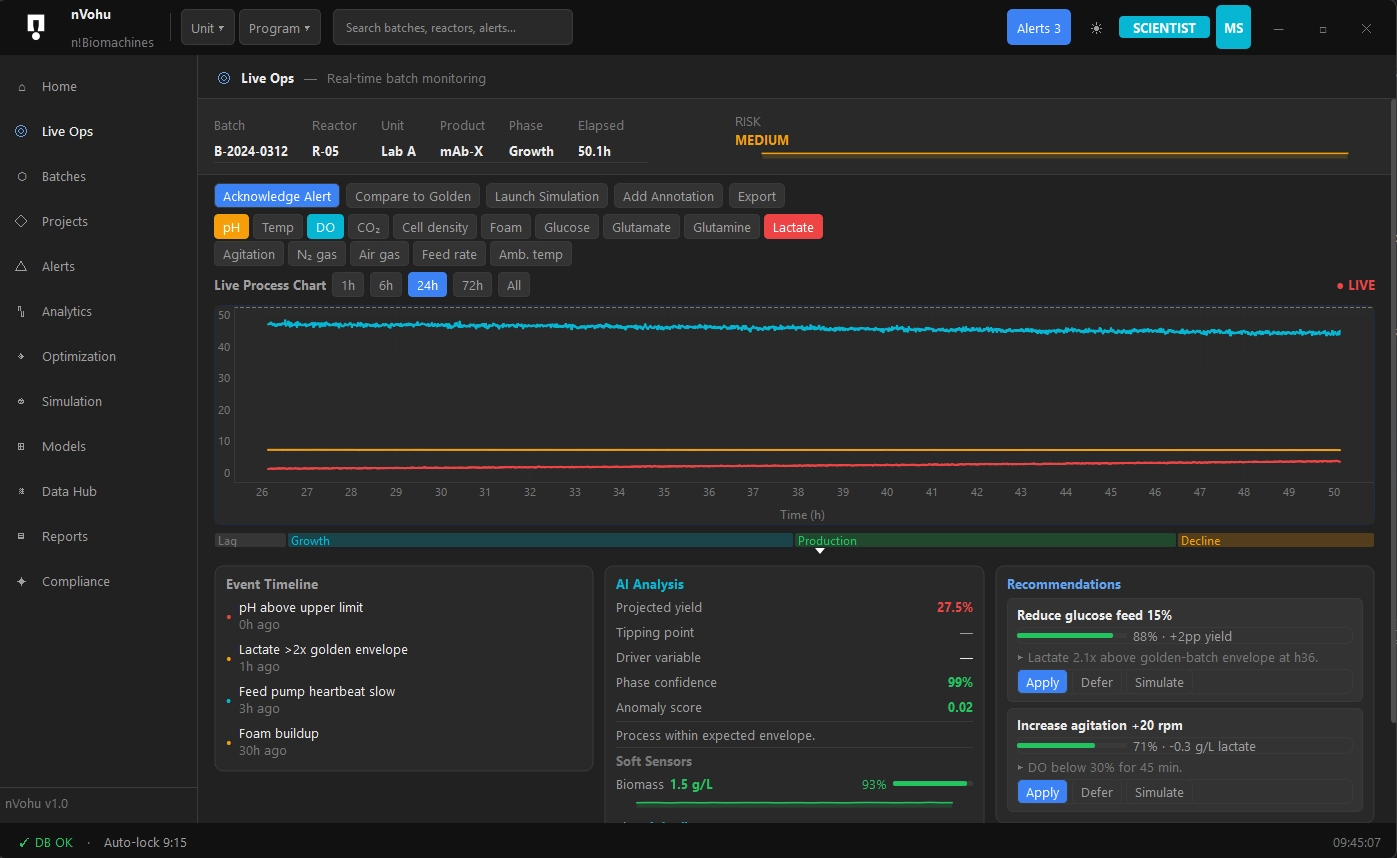Toggle the Amb. temp chip
Image resolution: width=1397 pixels, height=858 pixels.
[532, 254]
